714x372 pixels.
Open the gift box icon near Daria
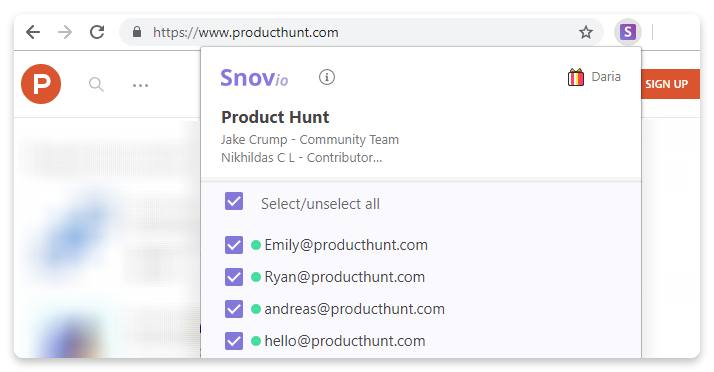[576, 77]
